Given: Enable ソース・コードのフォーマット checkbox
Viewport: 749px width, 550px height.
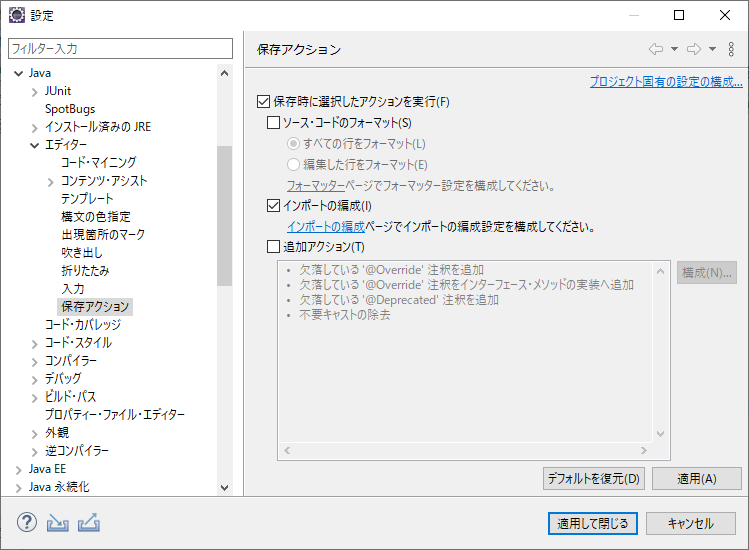Looking at the screenshot, I should coord(273,123).
